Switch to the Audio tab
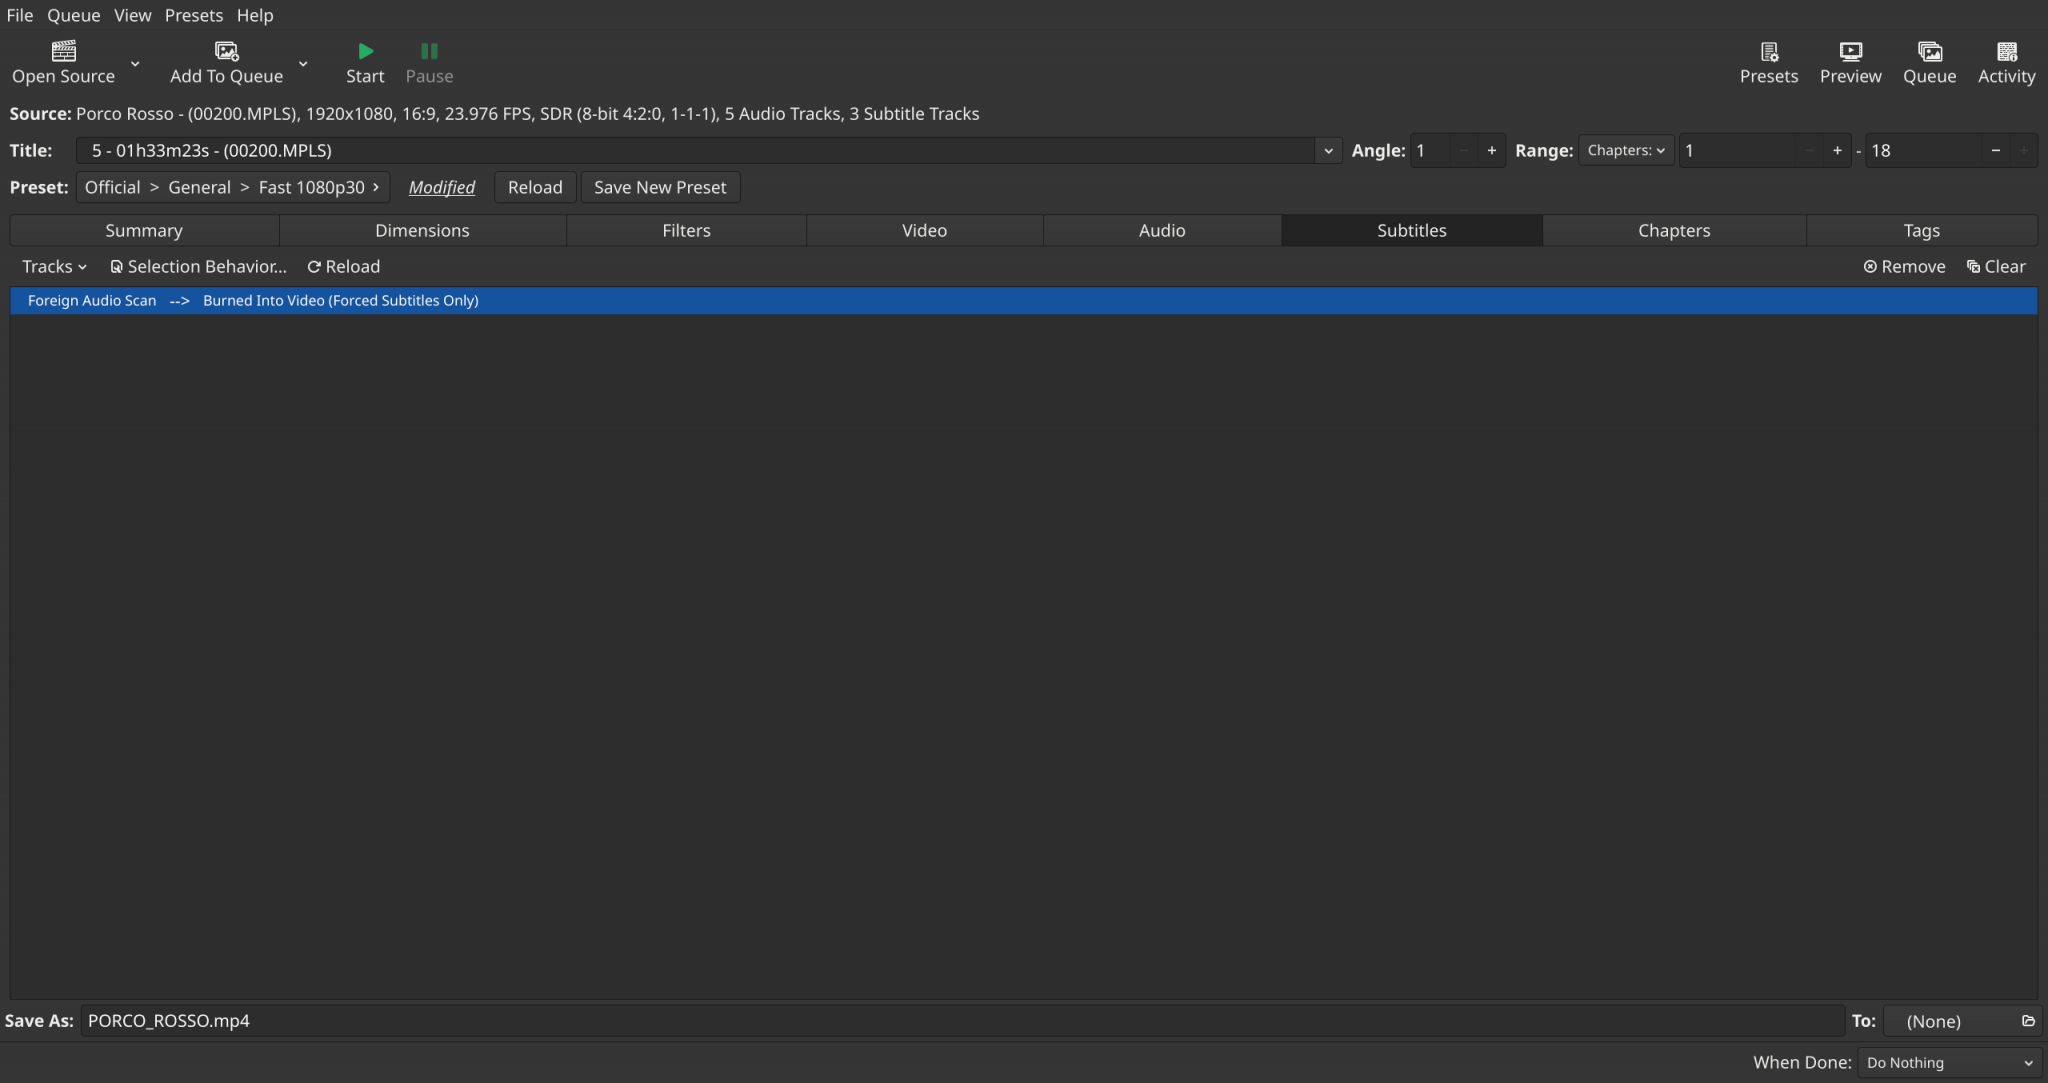Image resolution: width=2048 pixels, height=1083 pixels. click(1161, 231)
